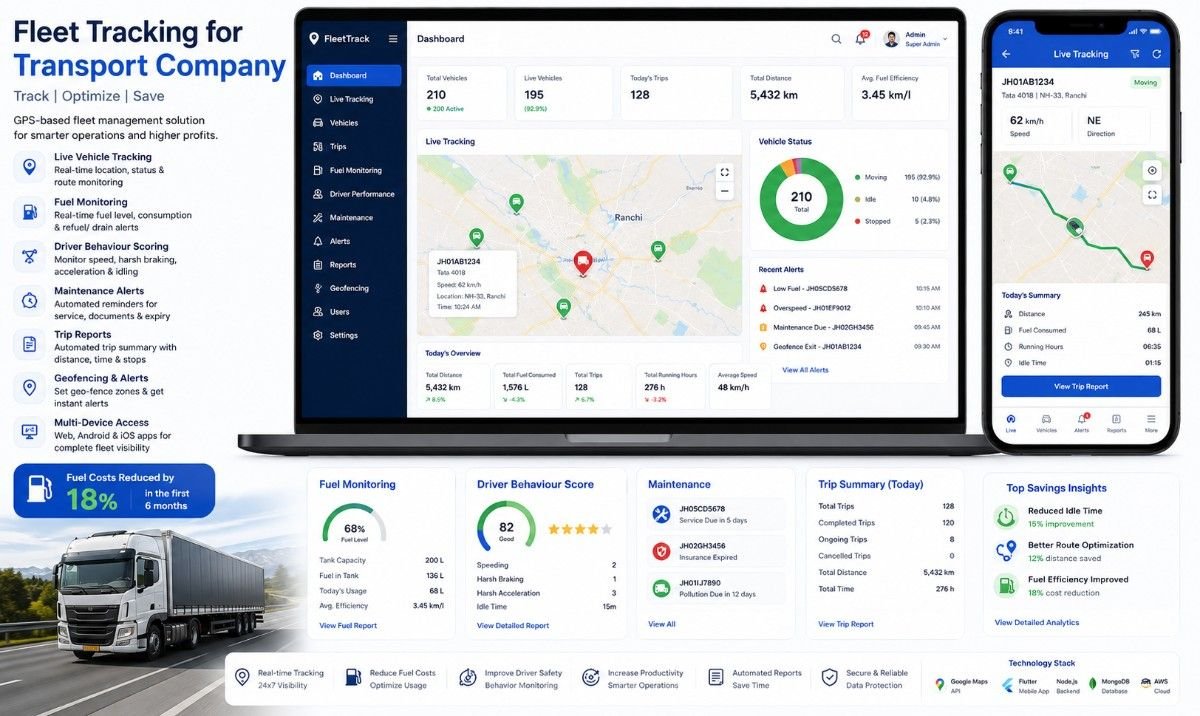Tap the Vehicles tab in phone bottom bar
This screenshot has height=716, width=1200.
[x=1046, y=423]
